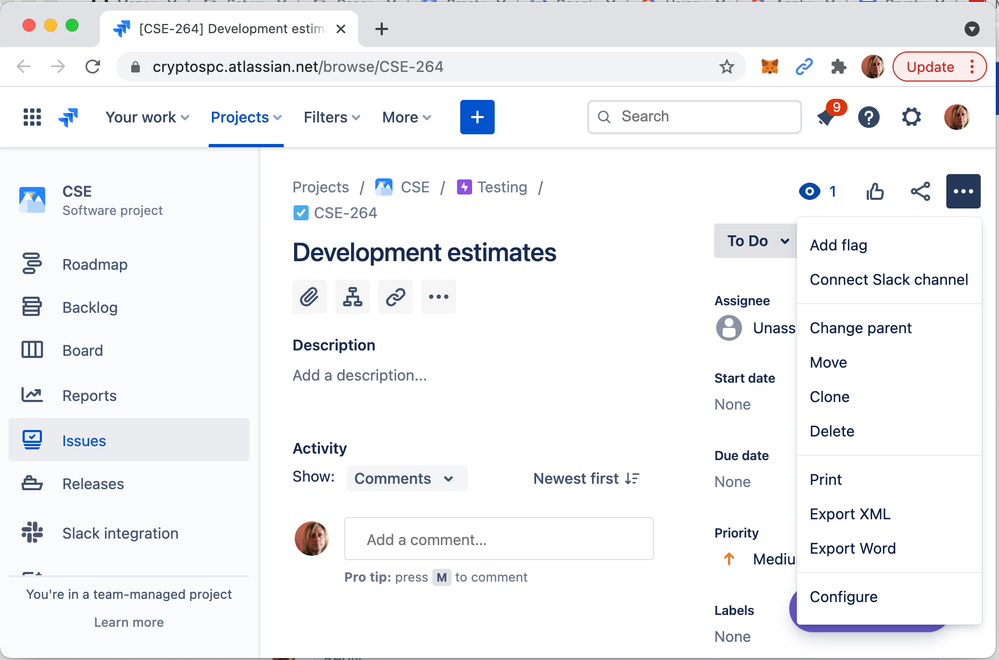This screenshot has height=660, width=999.
Task: Click the share issue icon
Action: (920, 191)
